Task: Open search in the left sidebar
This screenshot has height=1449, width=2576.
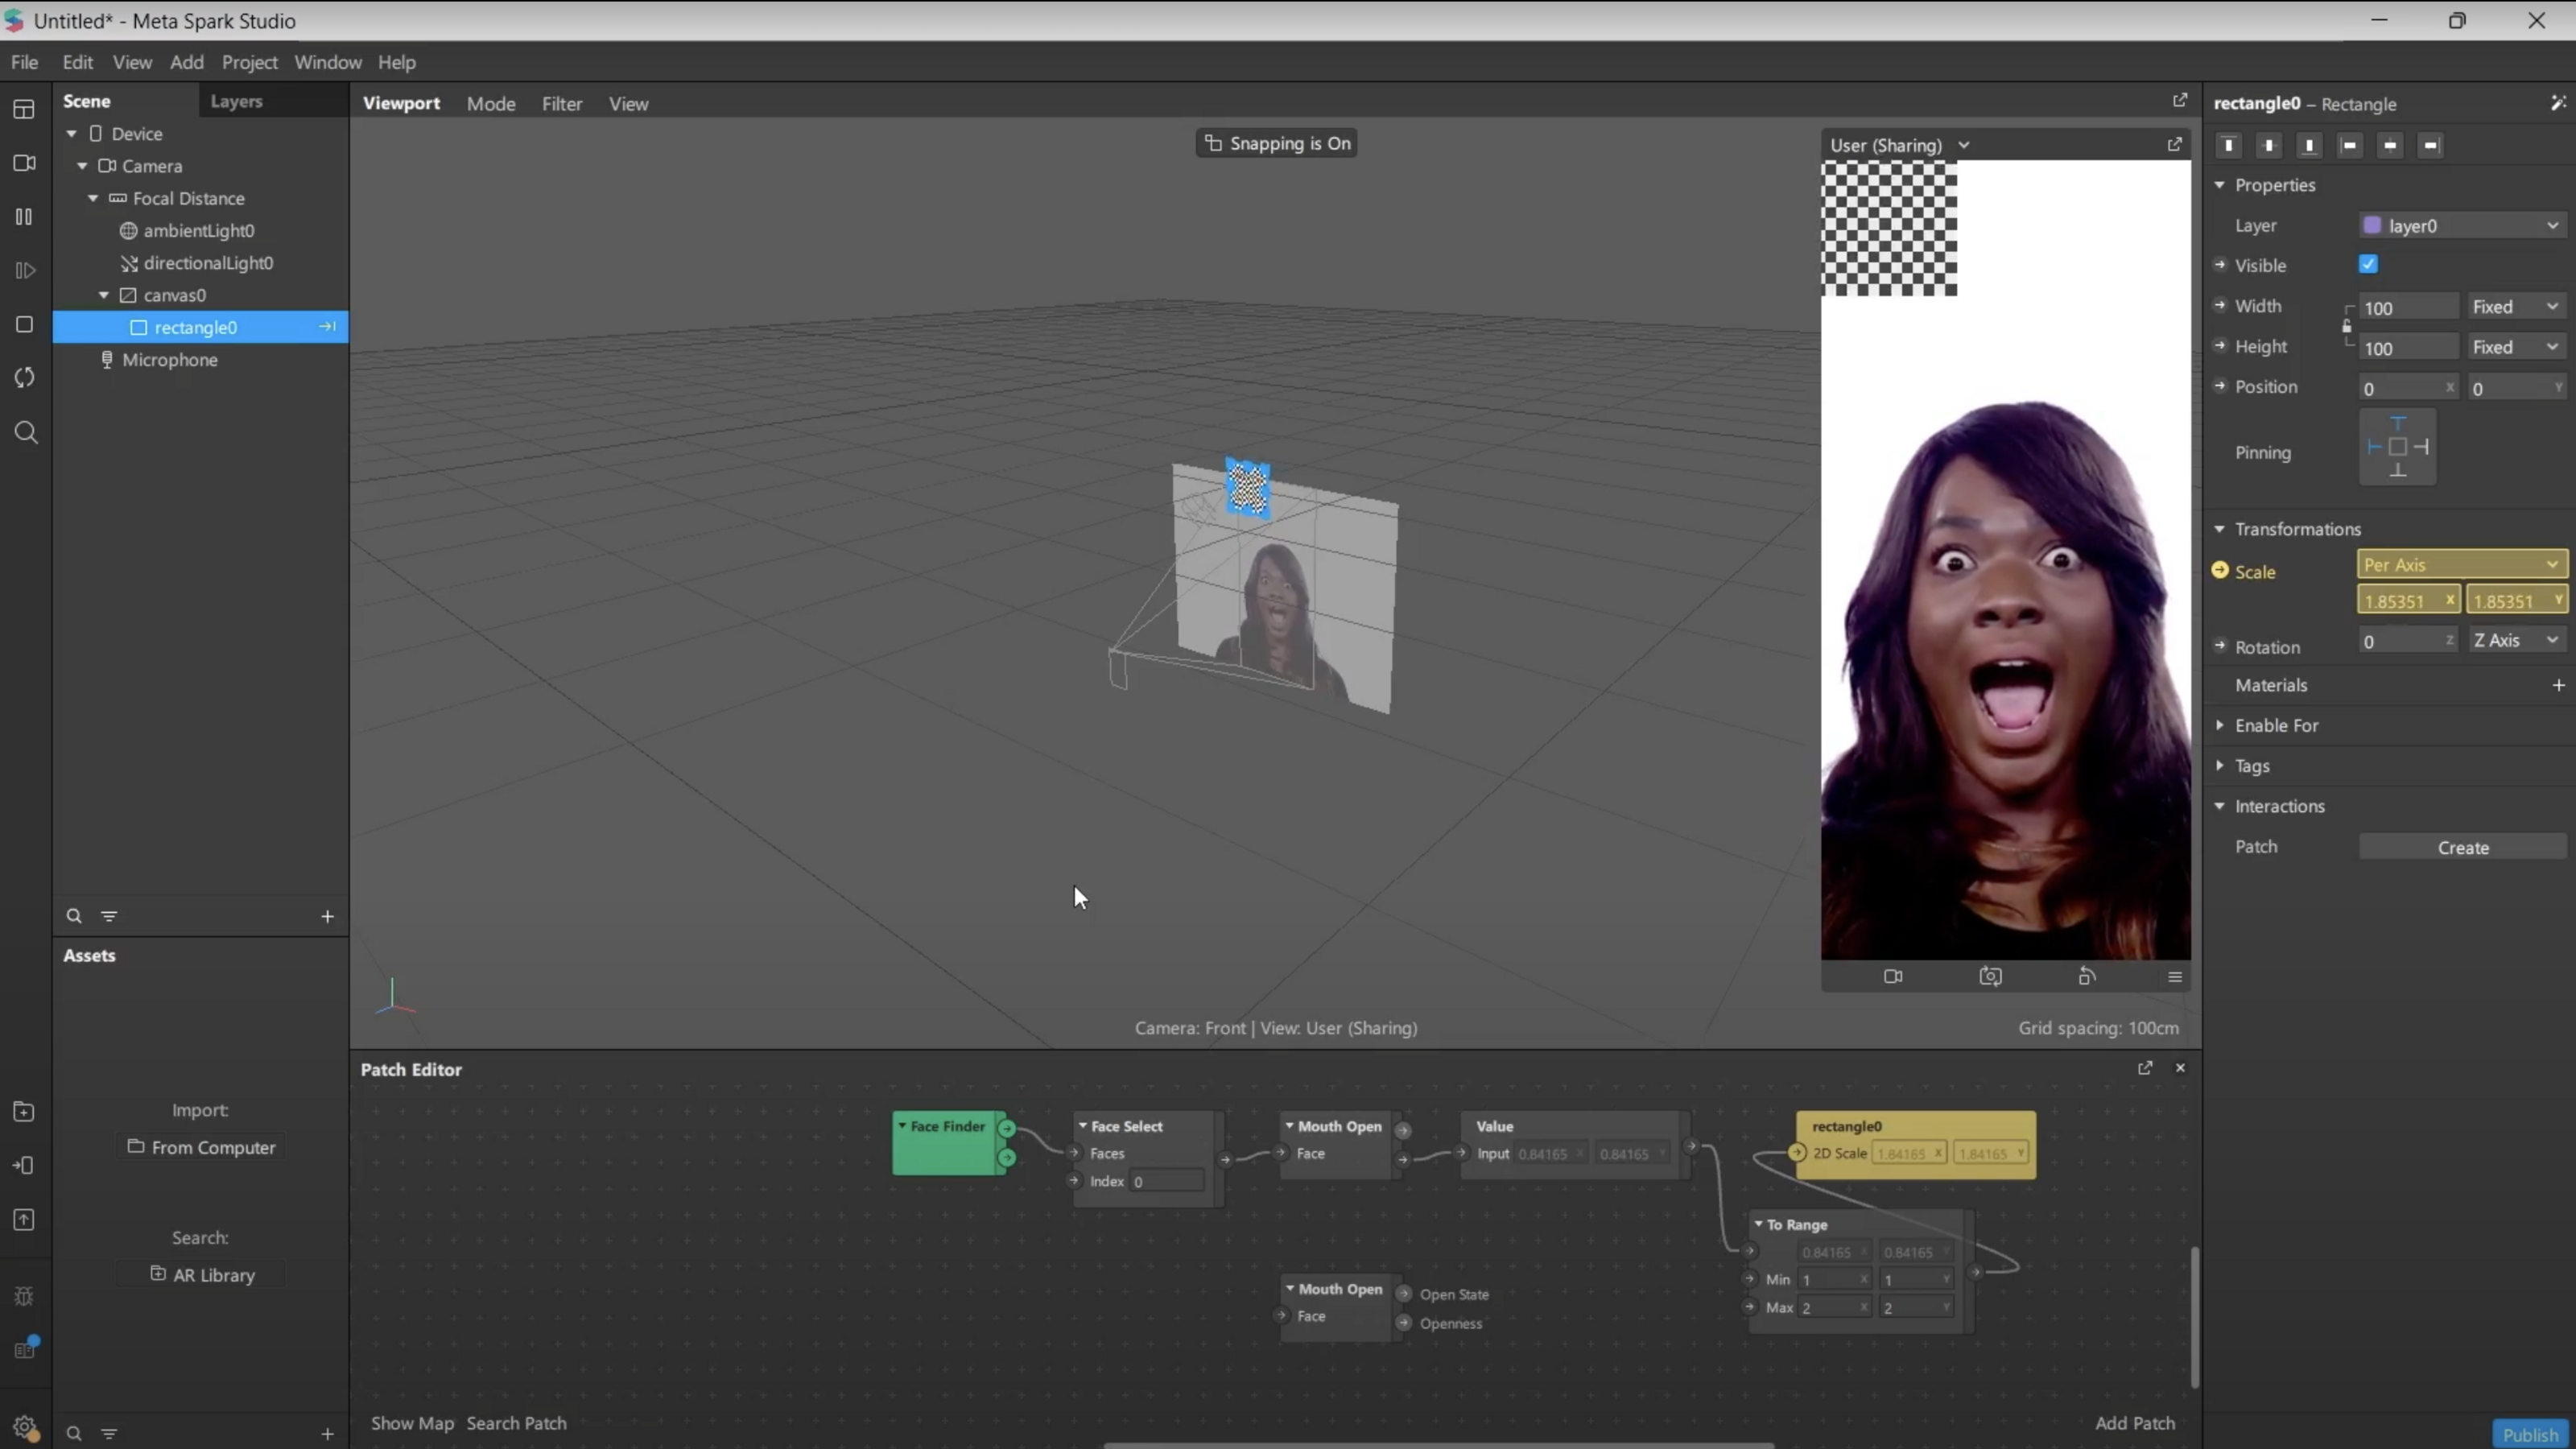Action: click(x=24, y=432)
